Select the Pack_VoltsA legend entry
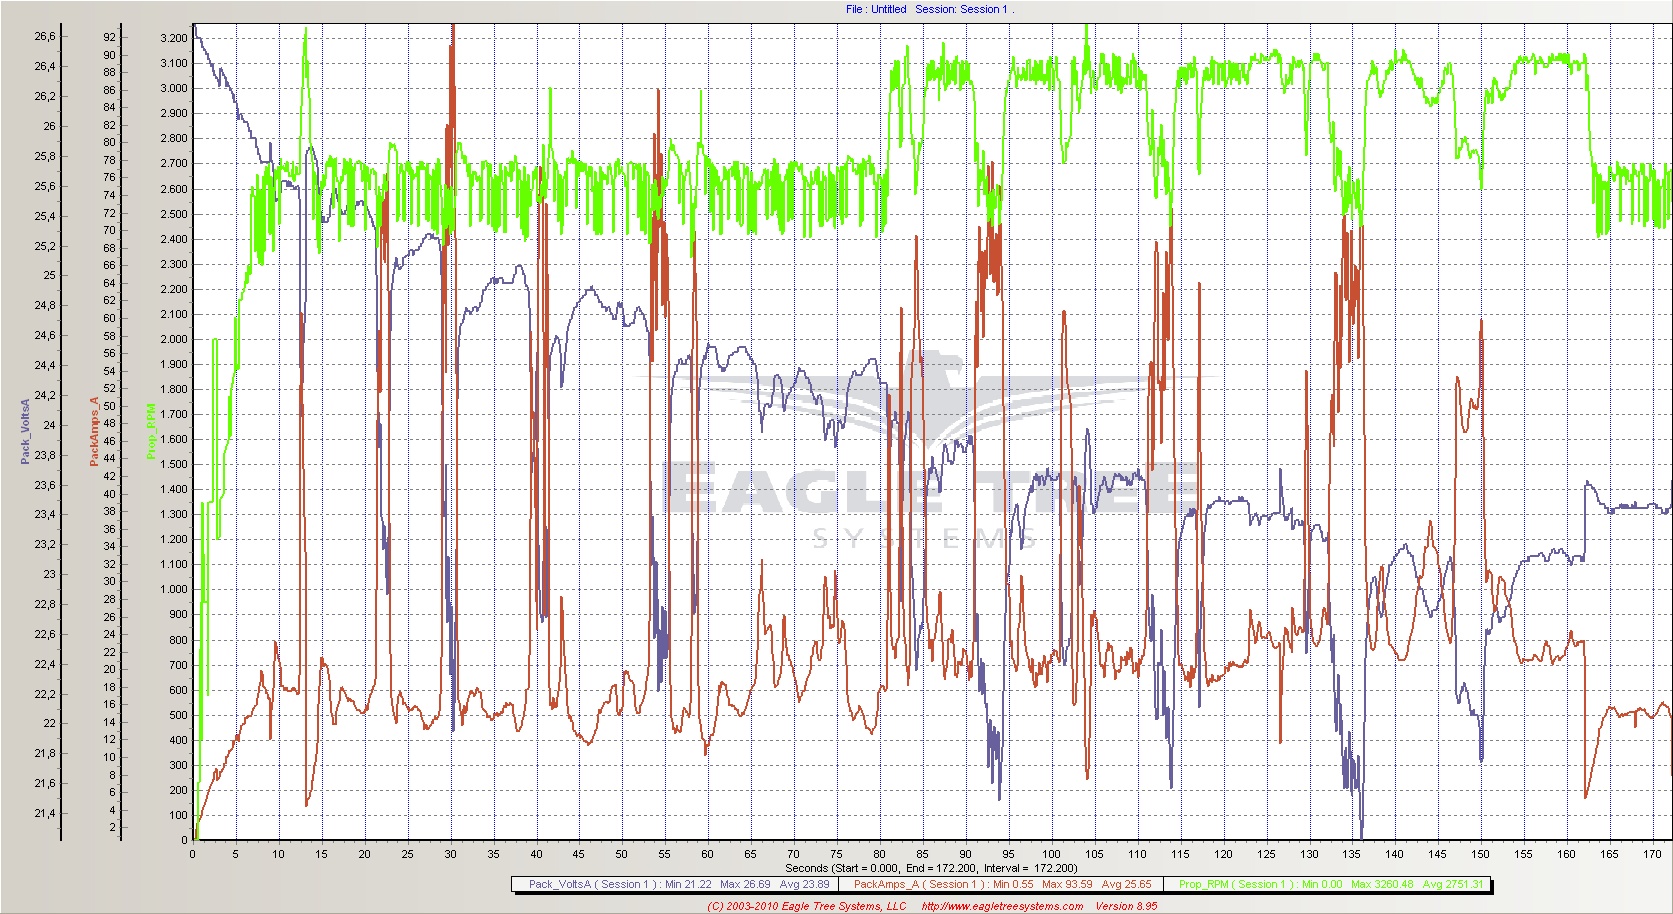Viewport: 1673px width, 914px height. [x=673, y=884]
